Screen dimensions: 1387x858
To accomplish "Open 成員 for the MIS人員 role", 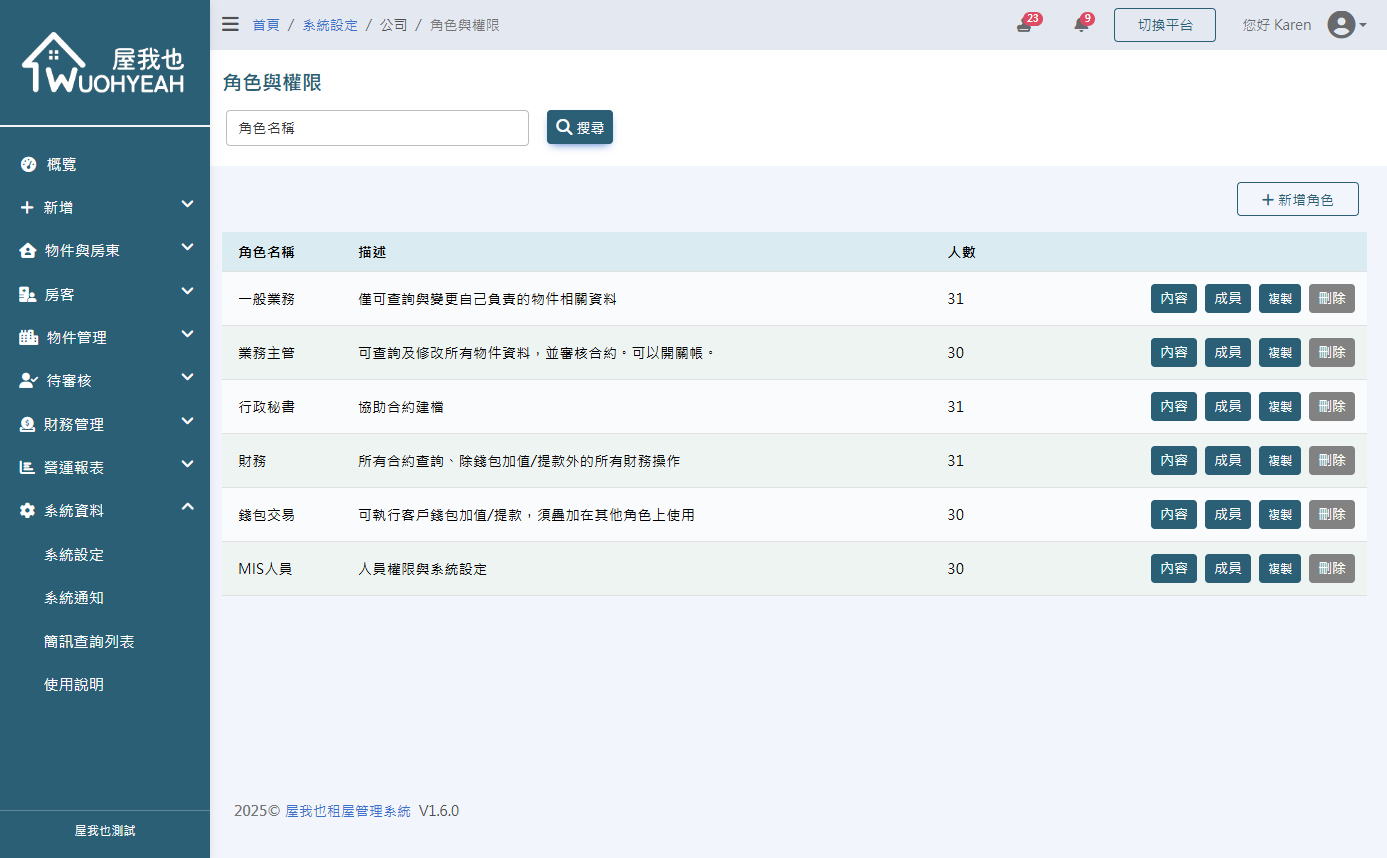I will (x=1227, y=568).
